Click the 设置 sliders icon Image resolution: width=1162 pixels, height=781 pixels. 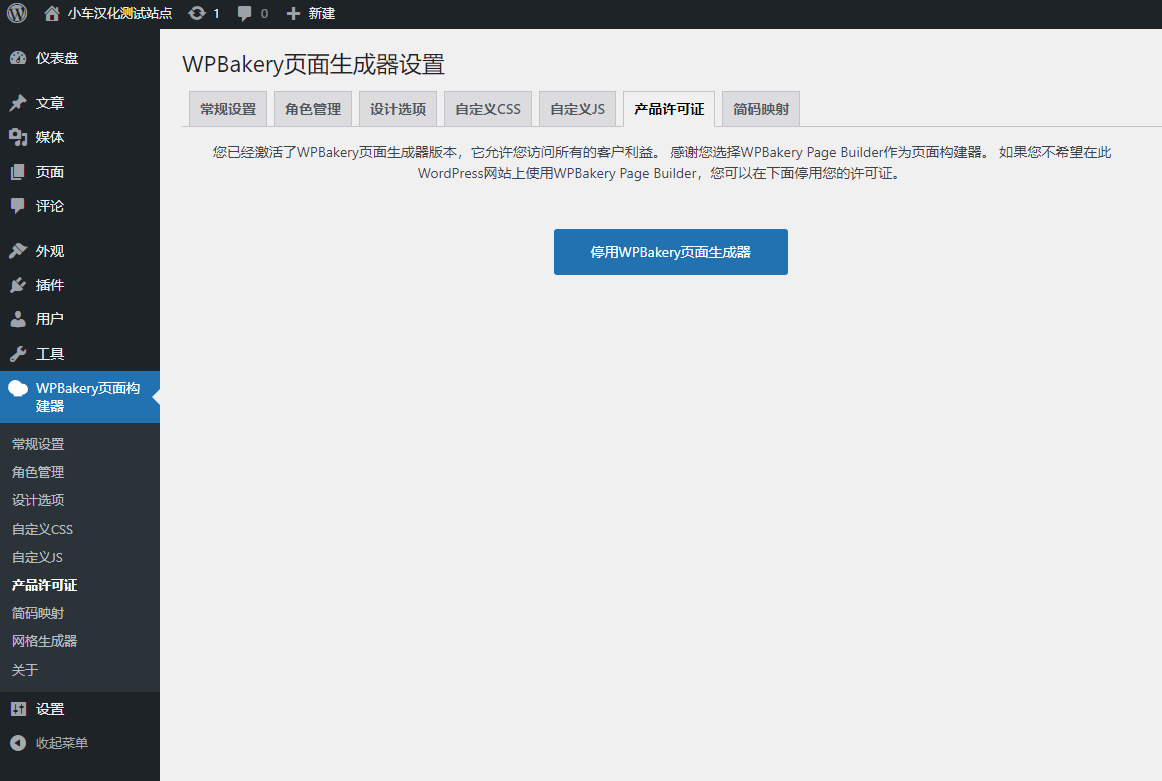pyautogui.click(x=19, y=709)
